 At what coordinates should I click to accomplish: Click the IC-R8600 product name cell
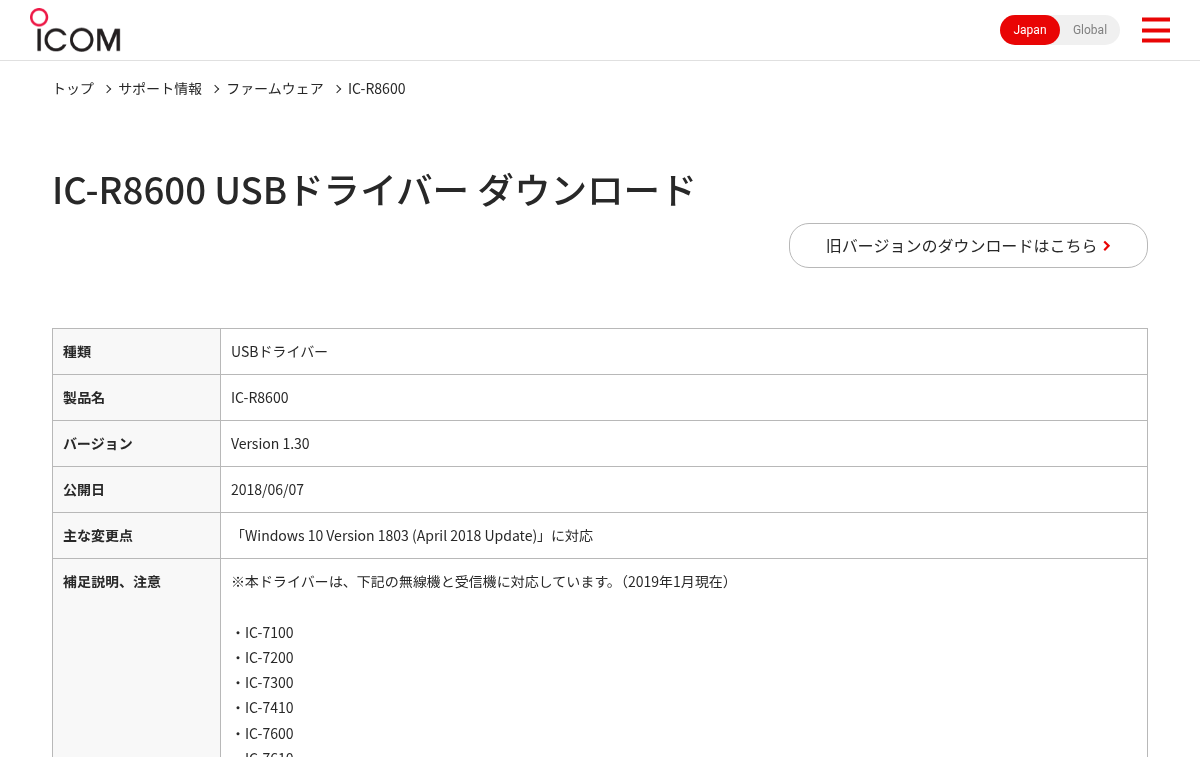click(684, 398)
